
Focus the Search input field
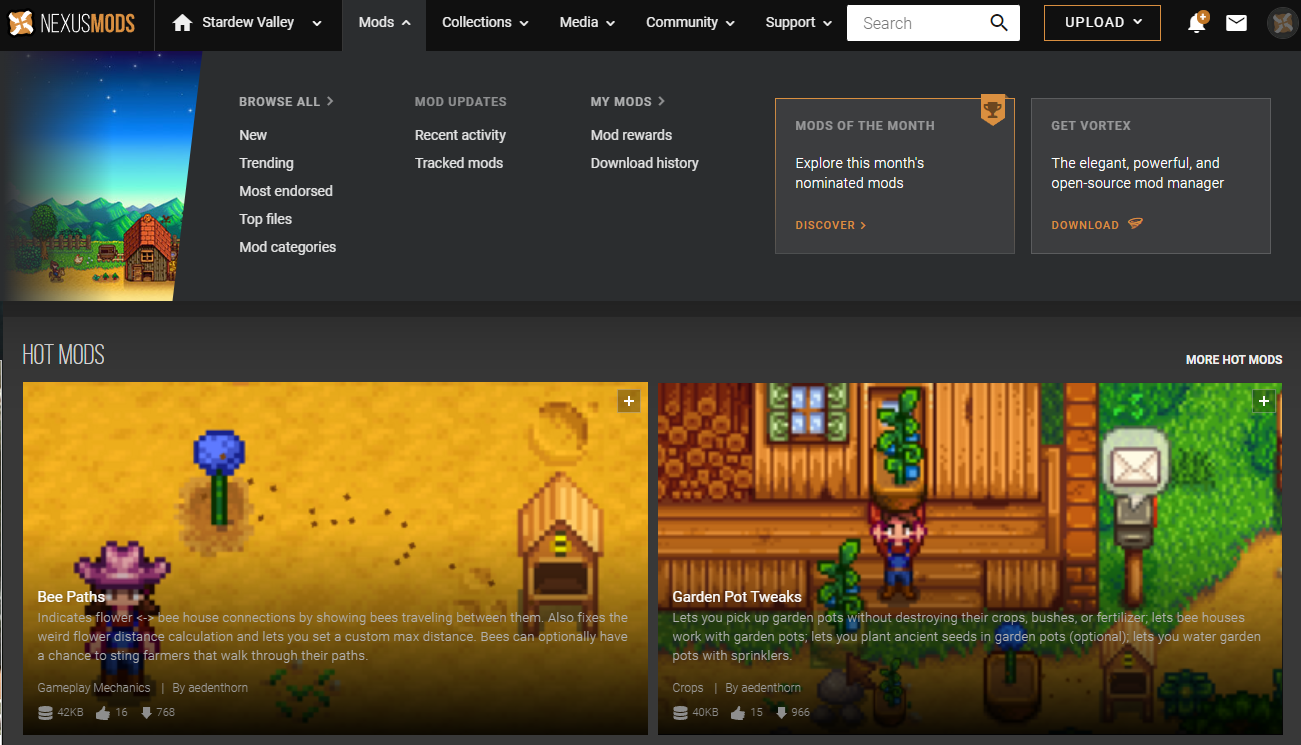918,23
